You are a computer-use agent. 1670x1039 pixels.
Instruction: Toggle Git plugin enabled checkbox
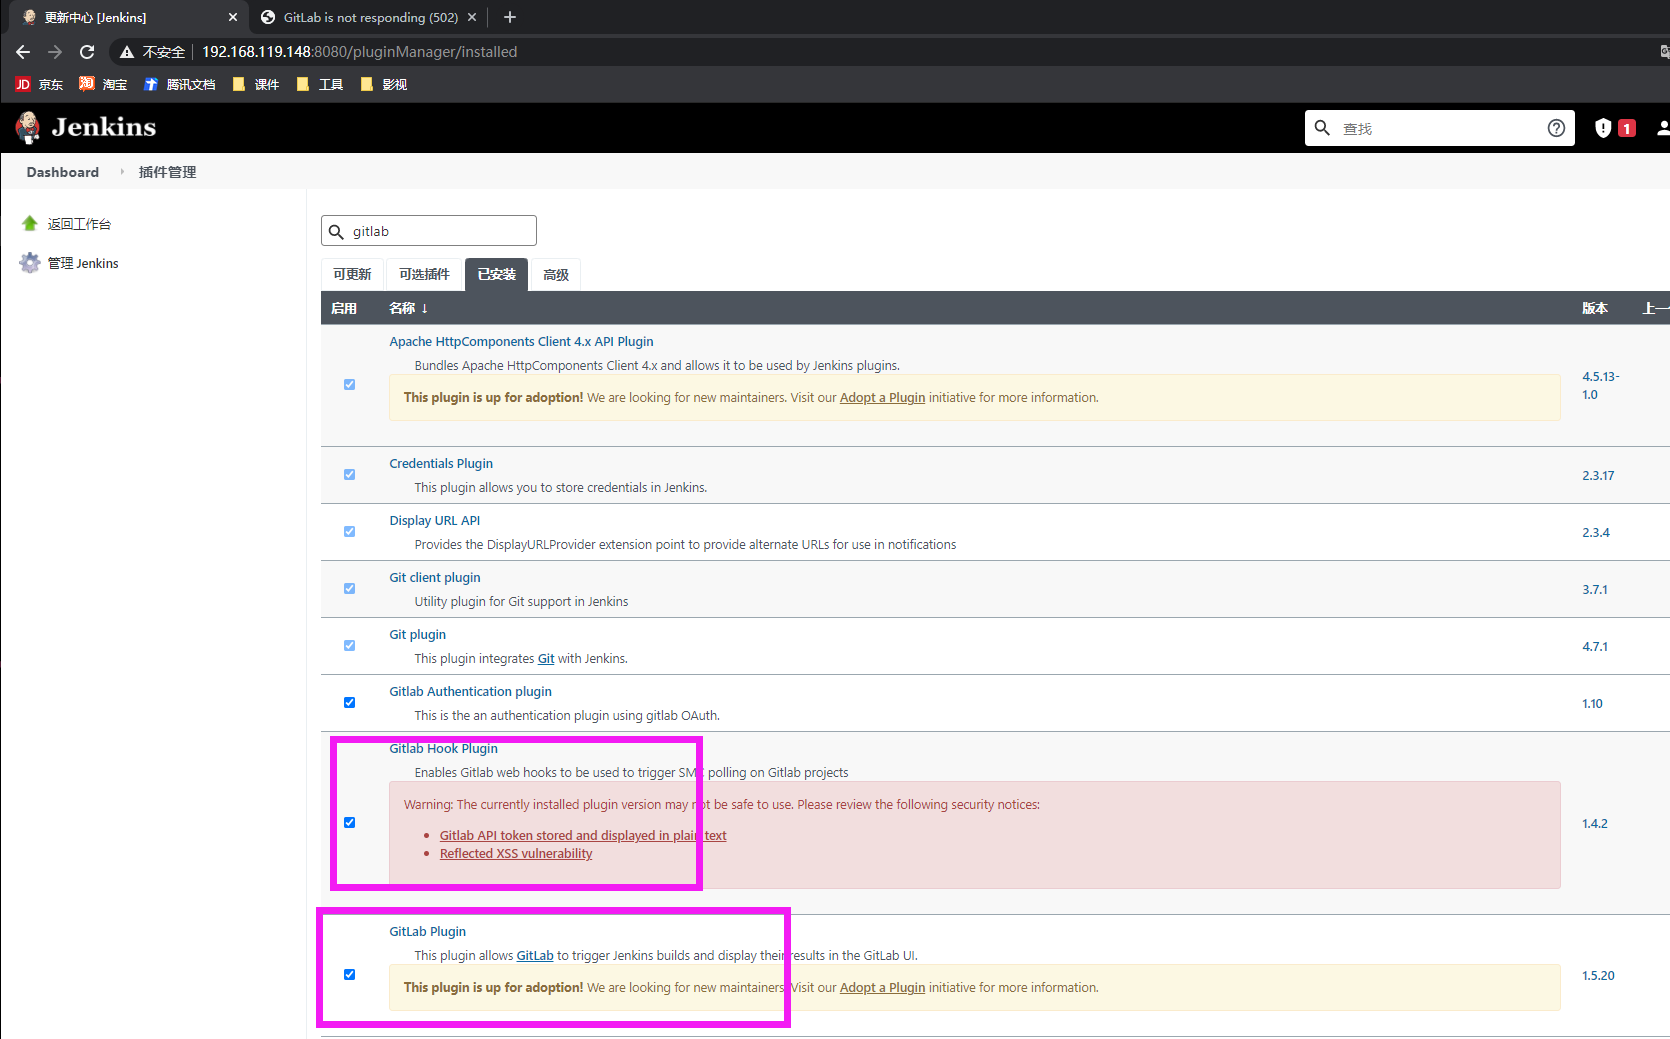[x=349, y=646]
